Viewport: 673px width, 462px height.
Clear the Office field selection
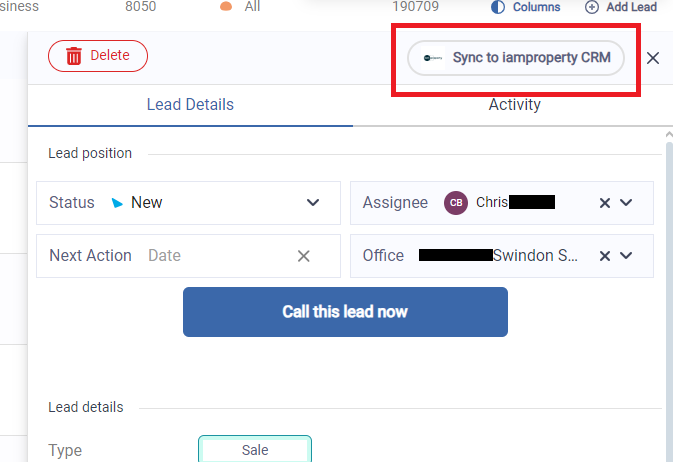[x=604, y=256]
